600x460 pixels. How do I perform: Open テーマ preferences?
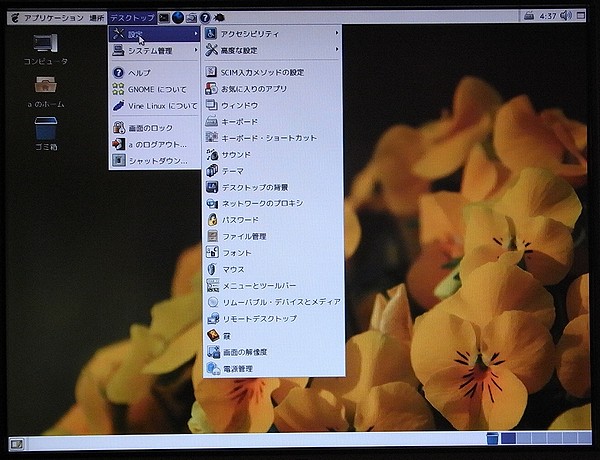272,171
